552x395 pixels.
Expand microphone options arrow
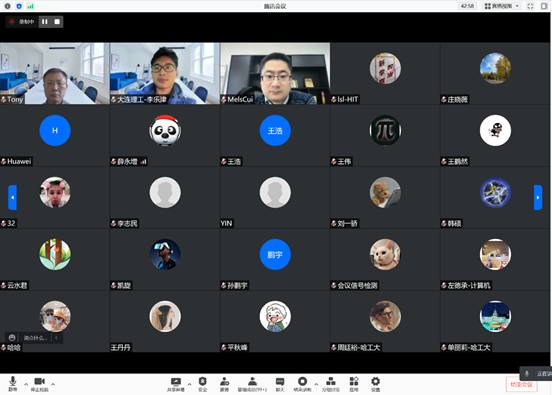click(26, 384)
